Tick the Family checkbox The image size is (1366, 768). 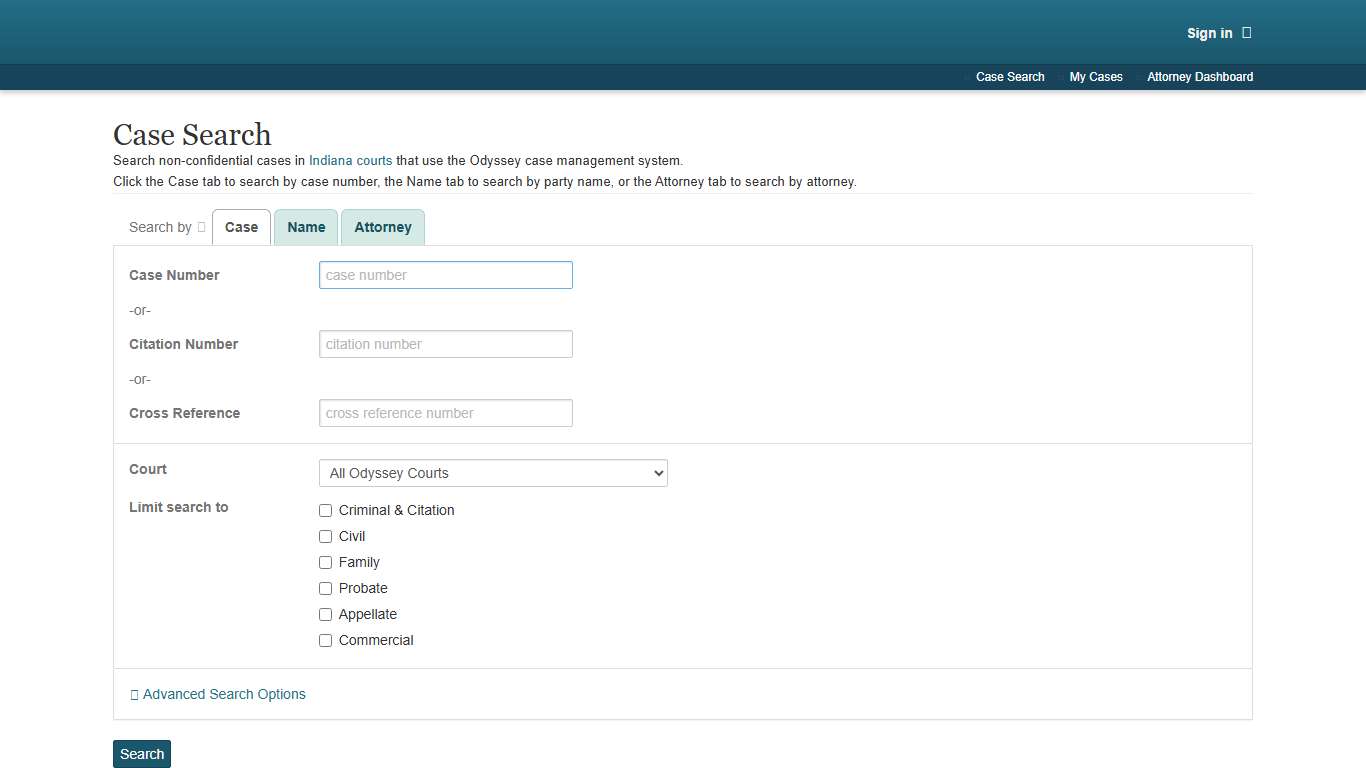pos(325,562)
